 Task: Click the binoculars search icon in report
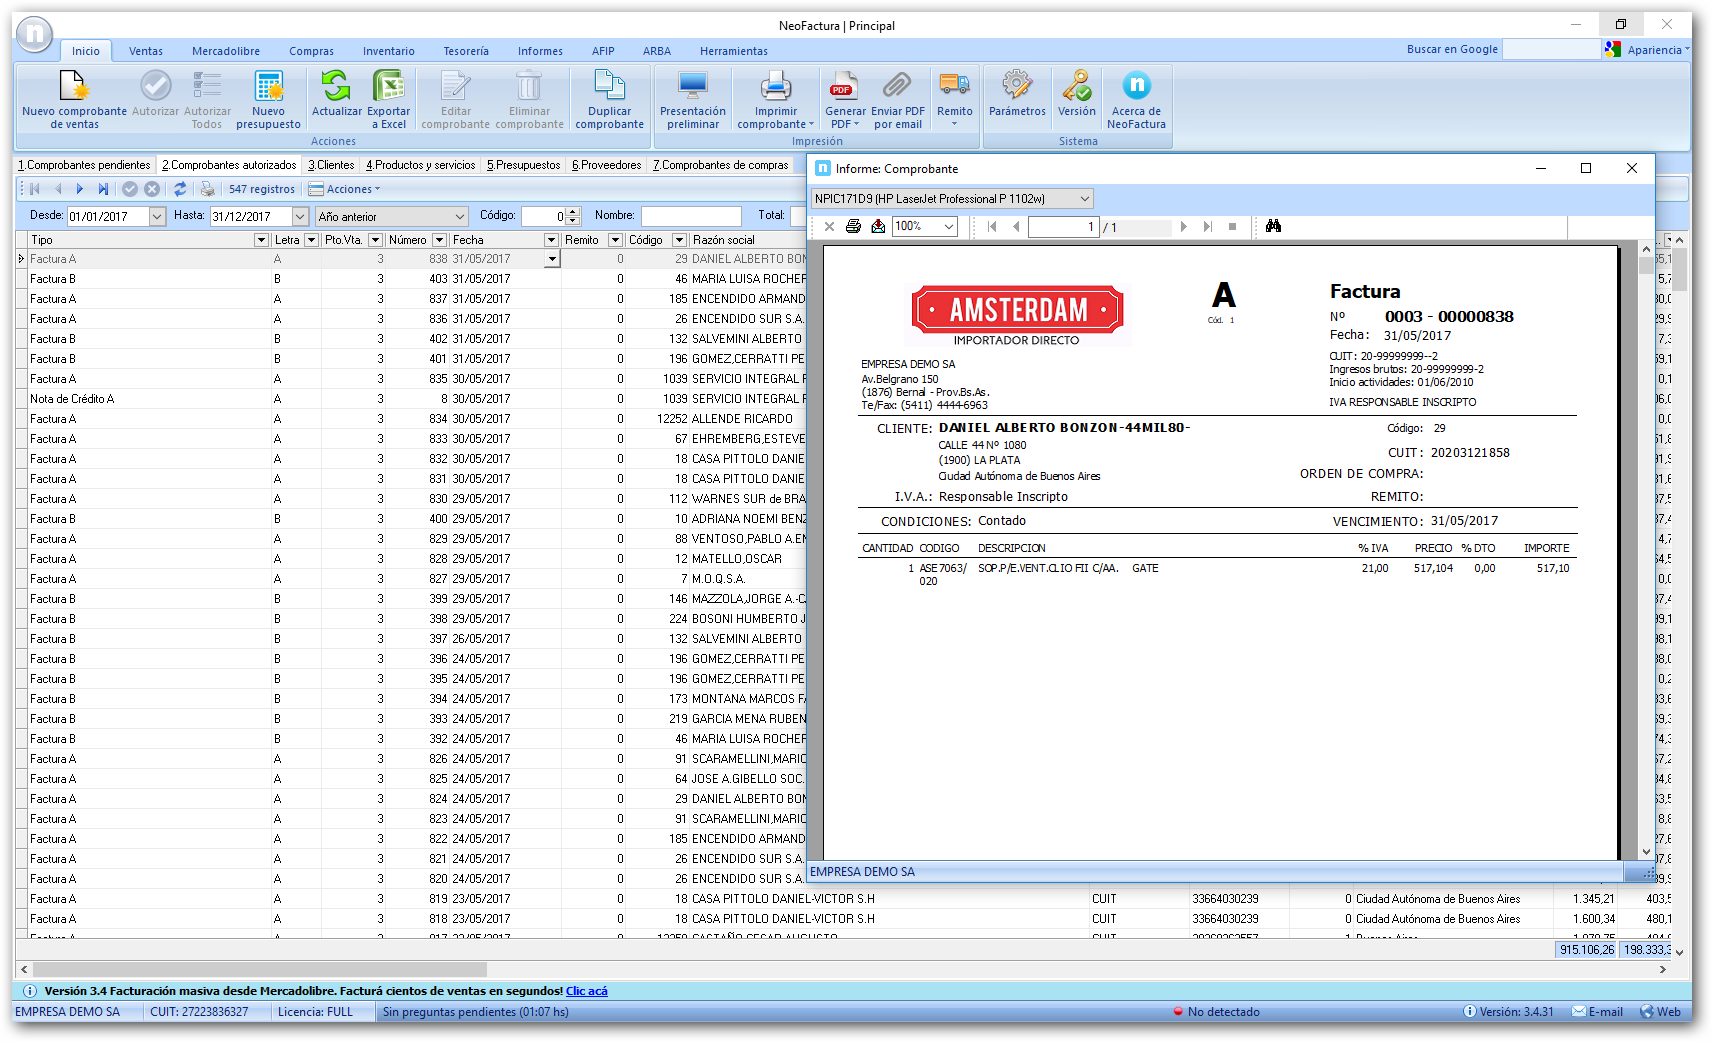coord(1273,227)
